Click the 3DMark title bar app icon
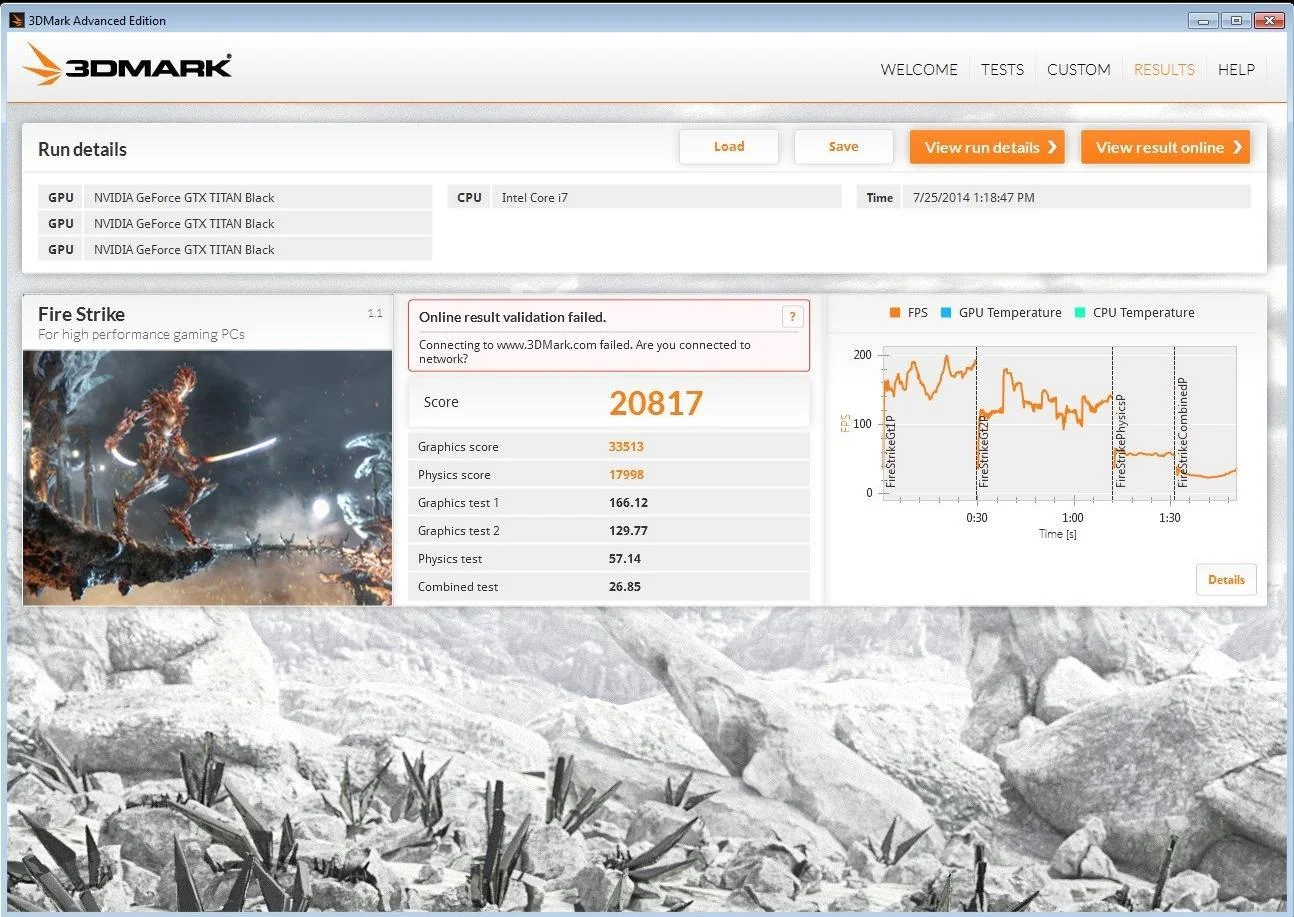Image resolution: width=1294 pixels, height=917 pixels. tap(16, 20)
